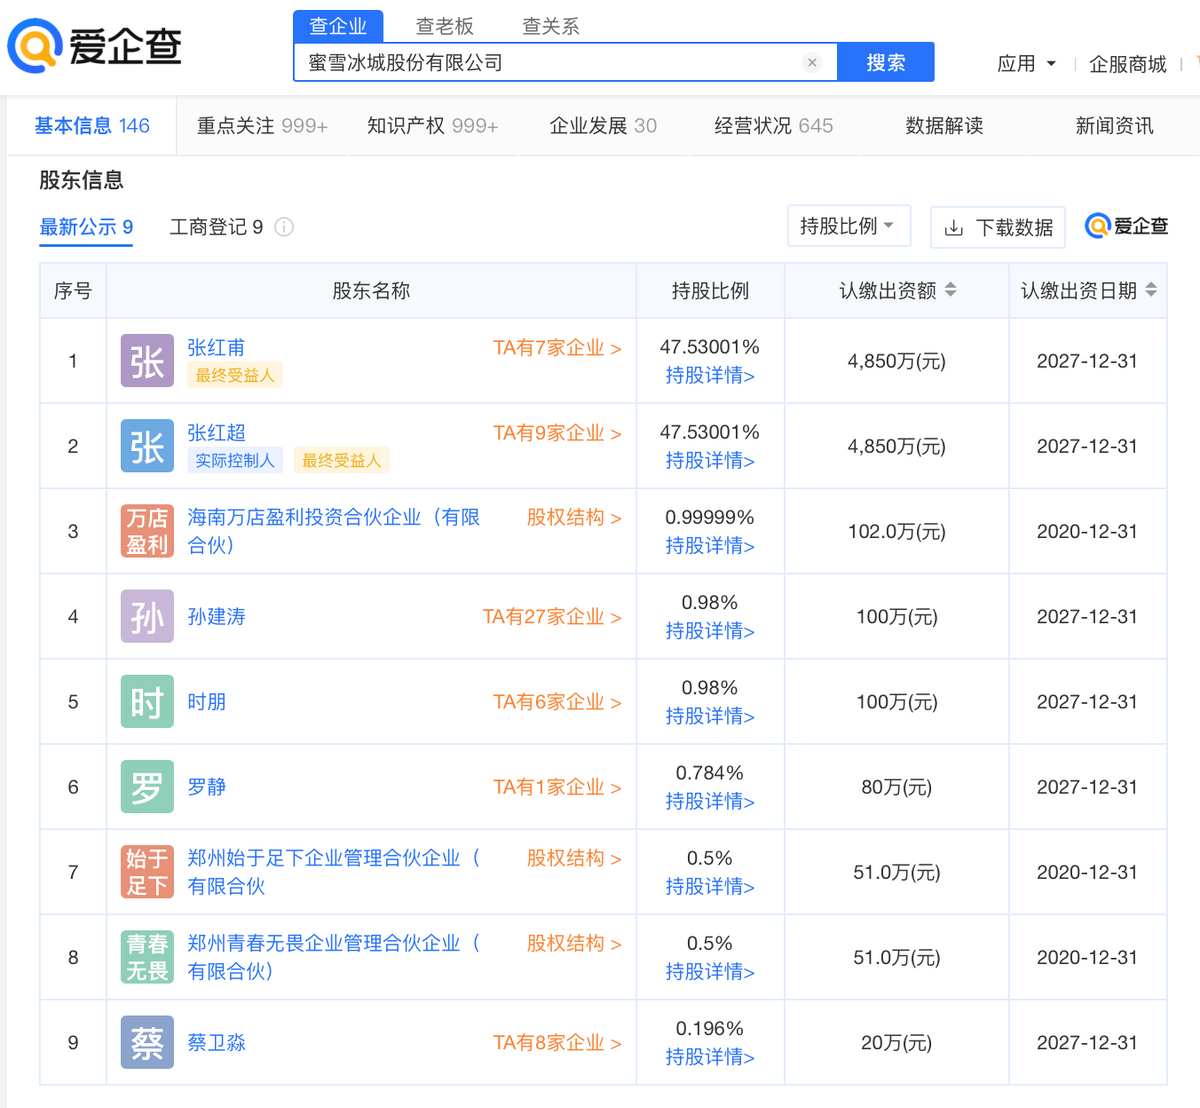This screenshot has height=1108, width=1200.
Task: Click TA有9家企业 for 张红超
Action: pos(557,433)
